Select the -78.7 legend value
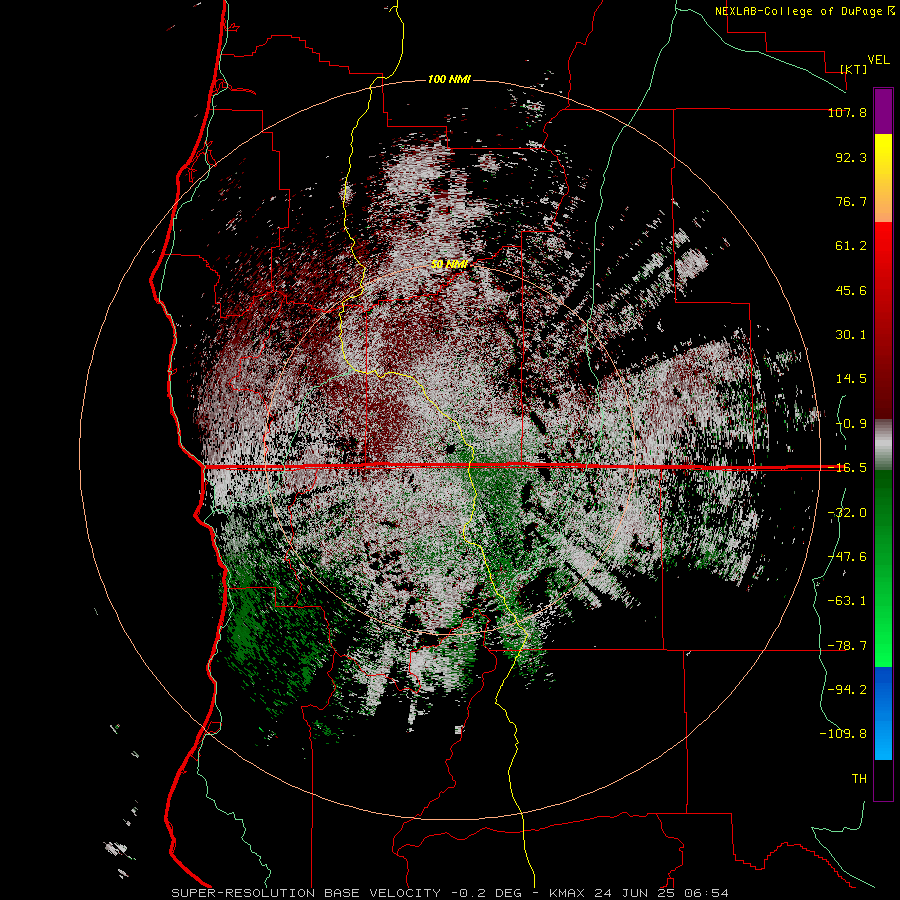 [x=847, y=646]
